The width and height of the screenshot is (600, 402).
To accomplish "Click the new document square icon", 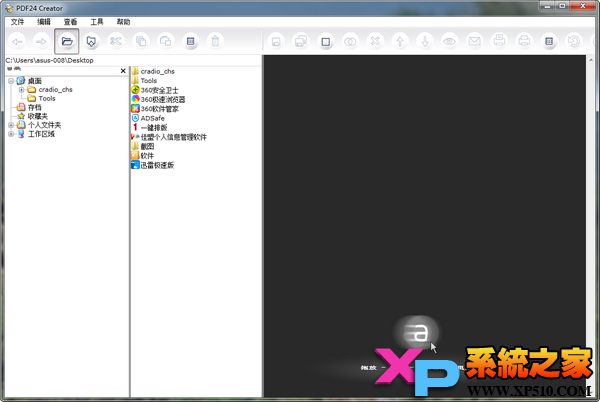I will click(326, 41).
